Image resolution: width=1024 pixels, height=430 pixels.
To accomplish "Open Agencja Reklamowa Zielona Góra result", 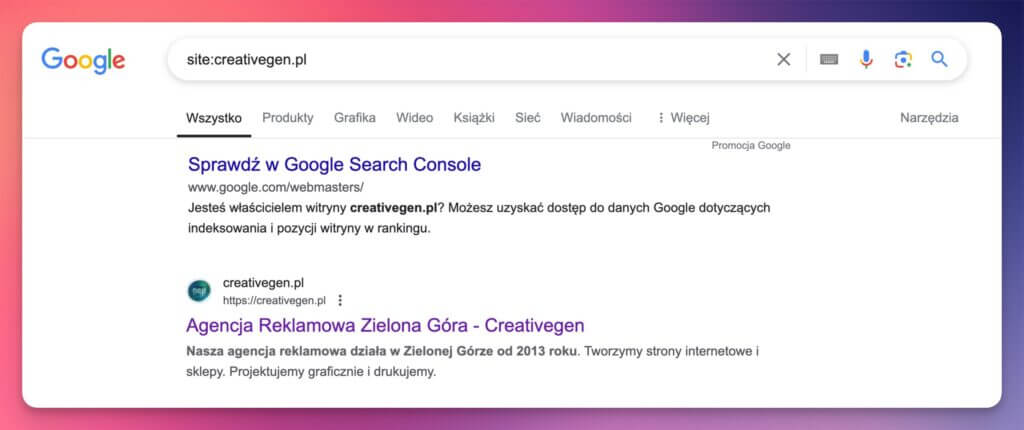I will click(385, 326).
